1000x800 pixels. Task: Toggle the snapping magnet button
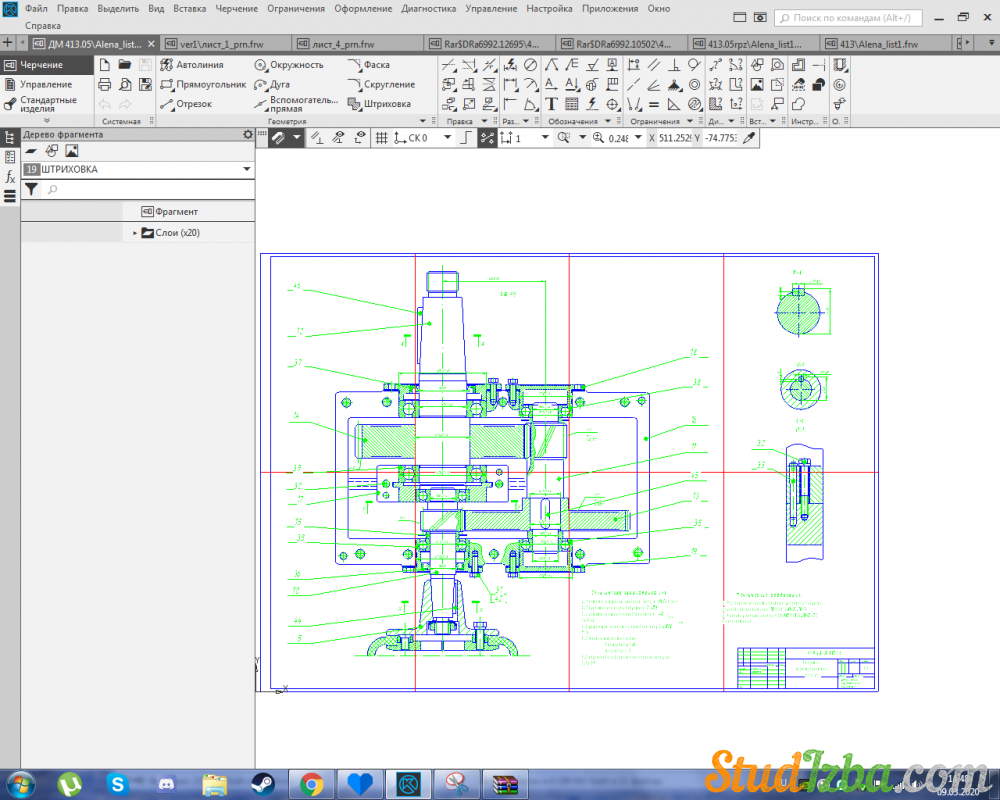point(280,138)
